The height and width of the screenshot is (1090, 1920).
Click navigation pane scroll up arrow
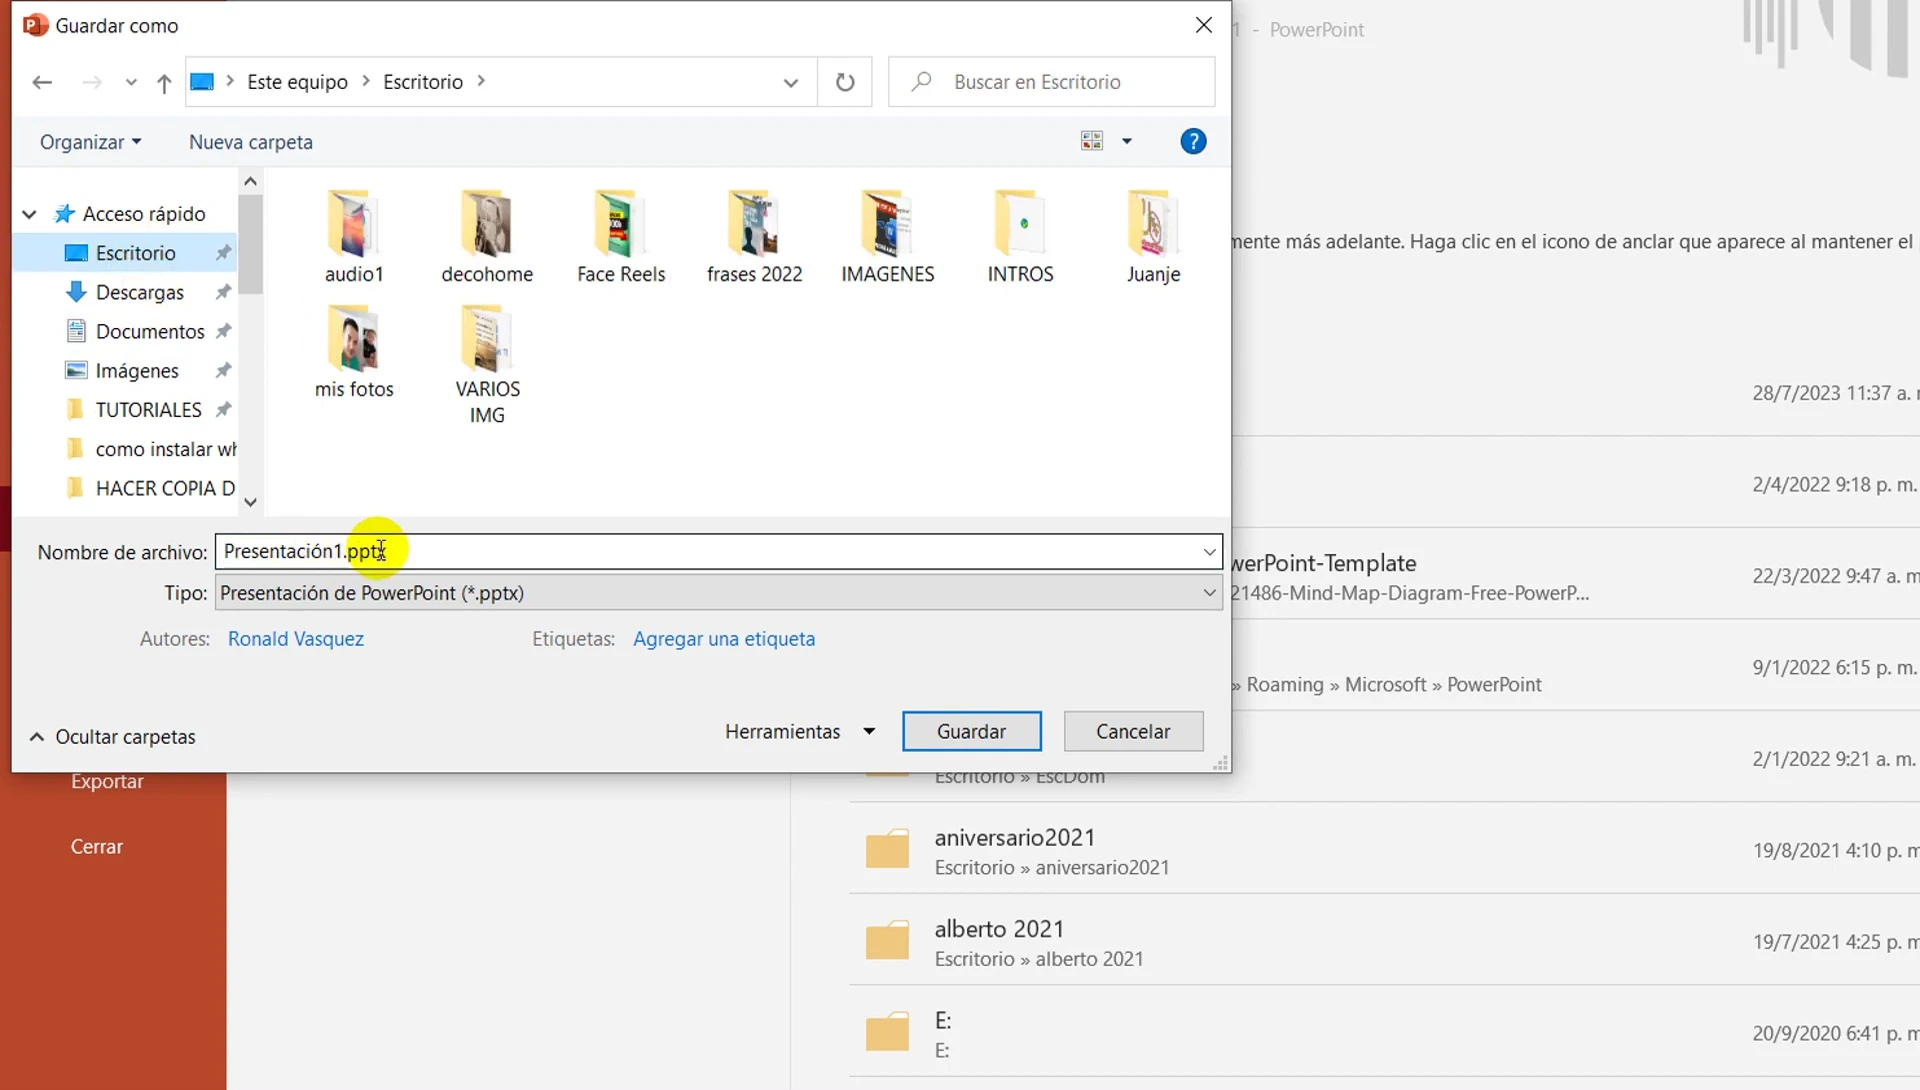coord(250,181)
